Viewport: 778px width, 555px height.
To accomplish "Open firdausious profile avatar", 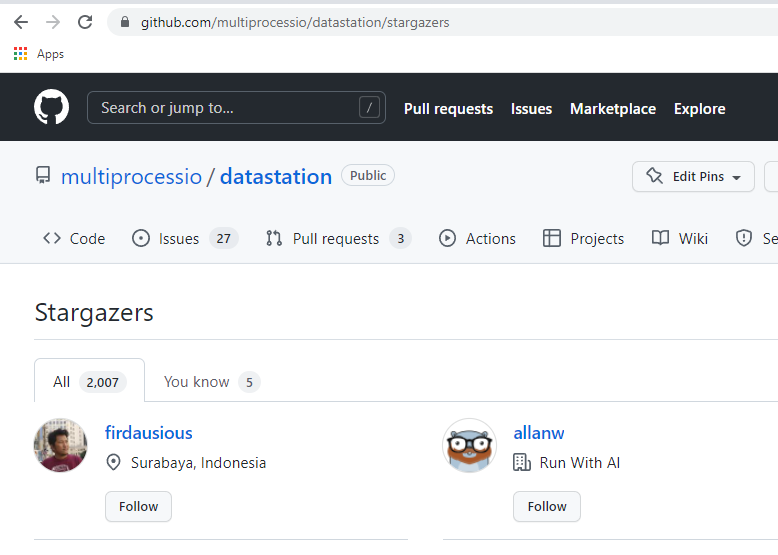I will [61, 445].
